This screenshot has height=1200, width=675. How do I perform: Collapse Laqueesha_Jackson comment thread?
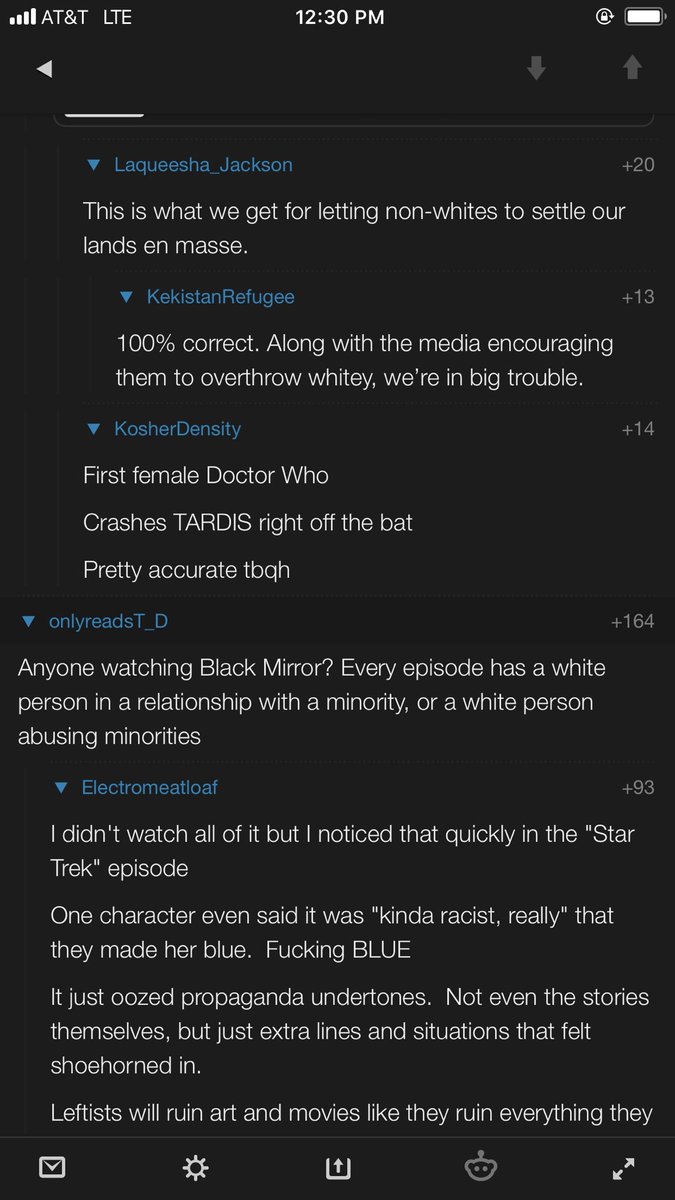94,165
